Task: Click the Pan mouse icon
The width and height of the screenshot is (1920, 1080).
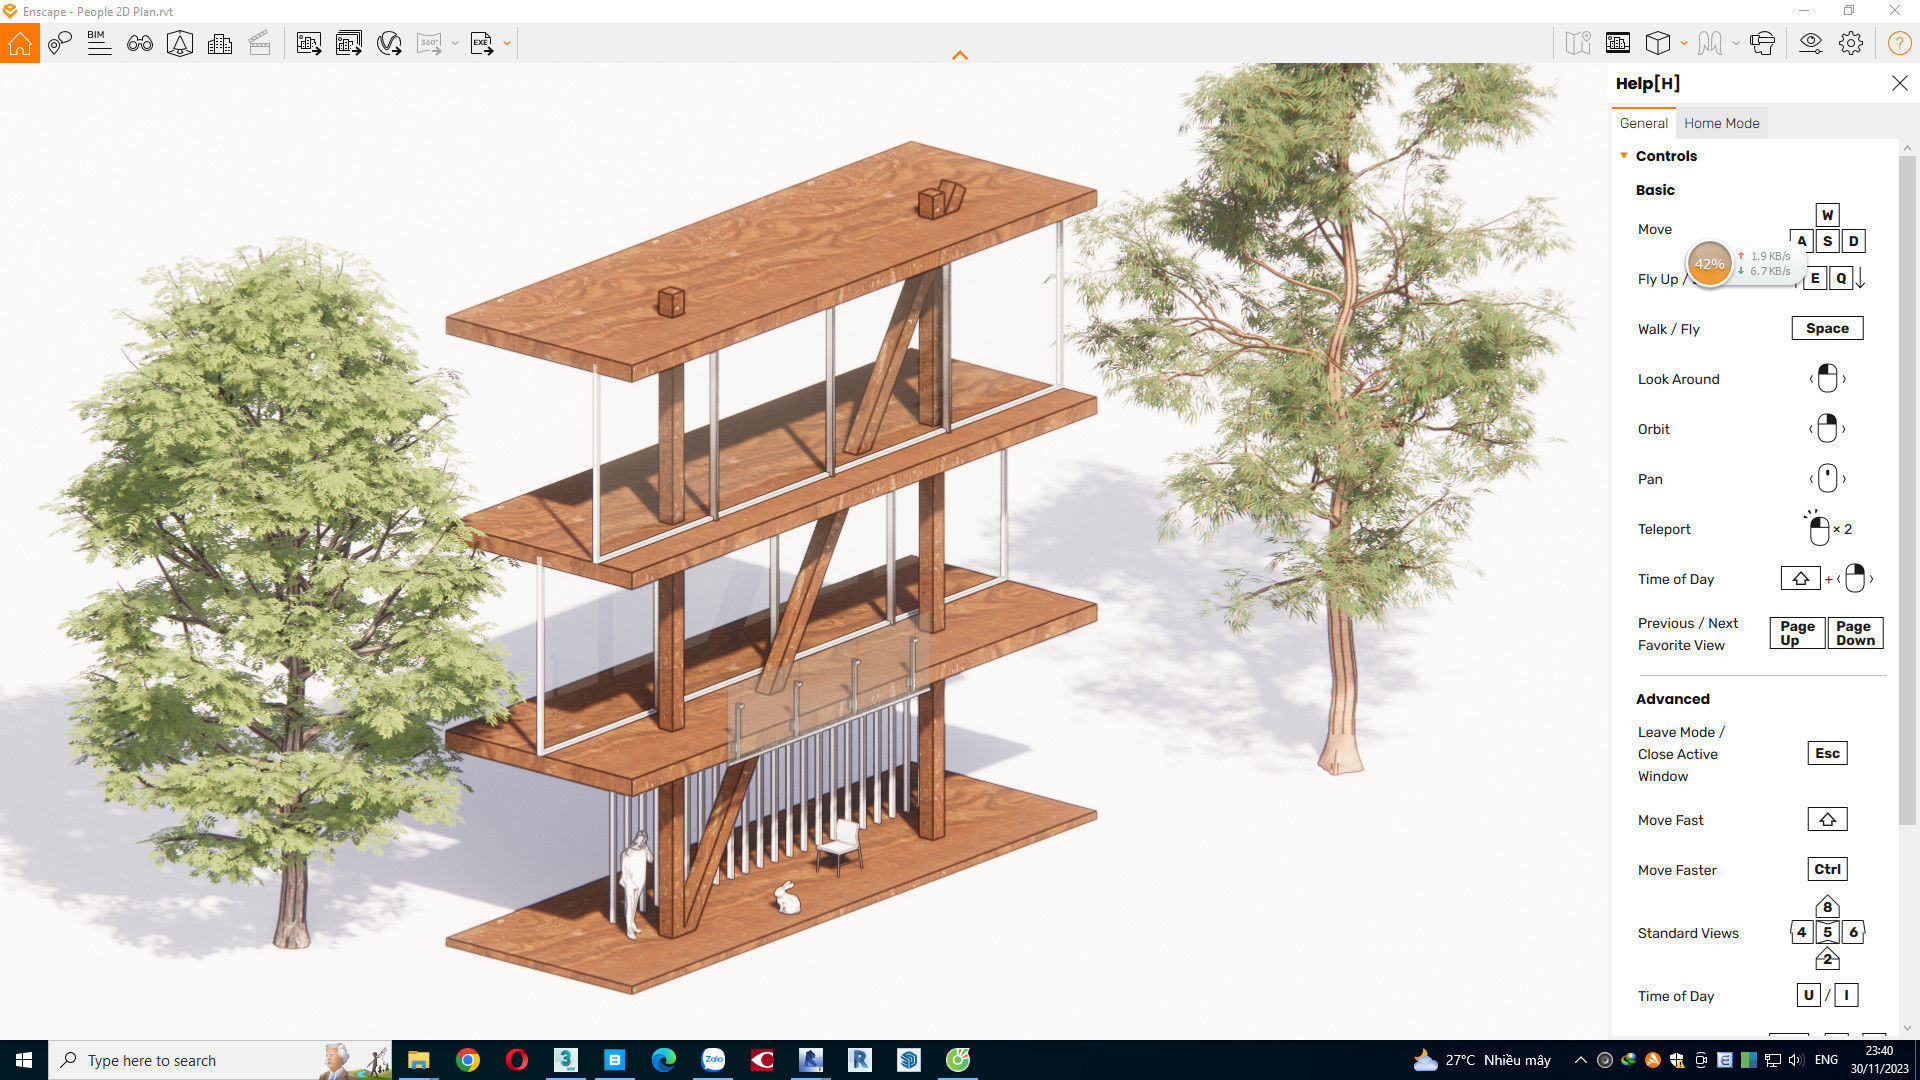Action: [x=1827, y=479]
